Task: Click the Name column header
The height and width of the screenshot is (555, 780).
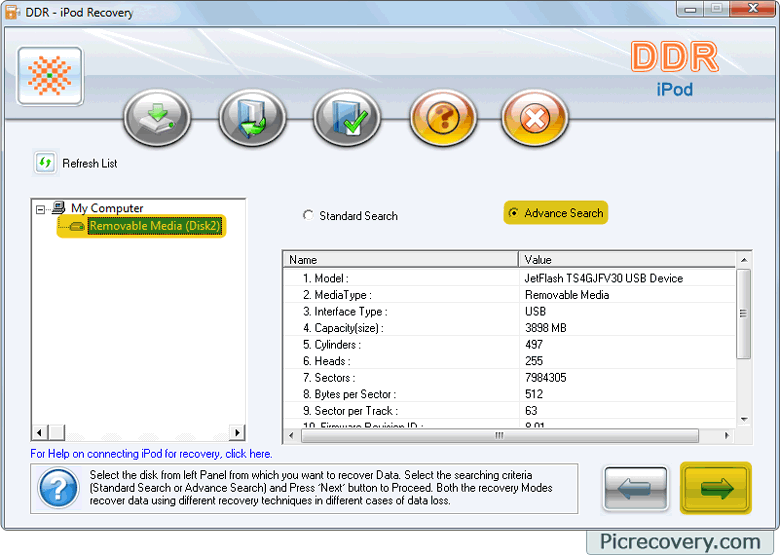Action: coord(400,260)
